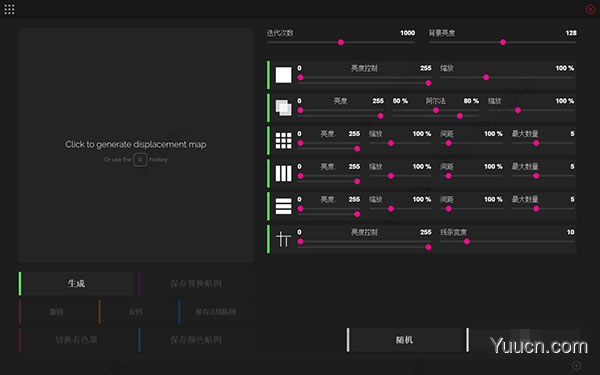Screen dimensions: 600x375
Task: Click the 亮度控制 minimum handle in crossing lines row
Action: point(300,242)
